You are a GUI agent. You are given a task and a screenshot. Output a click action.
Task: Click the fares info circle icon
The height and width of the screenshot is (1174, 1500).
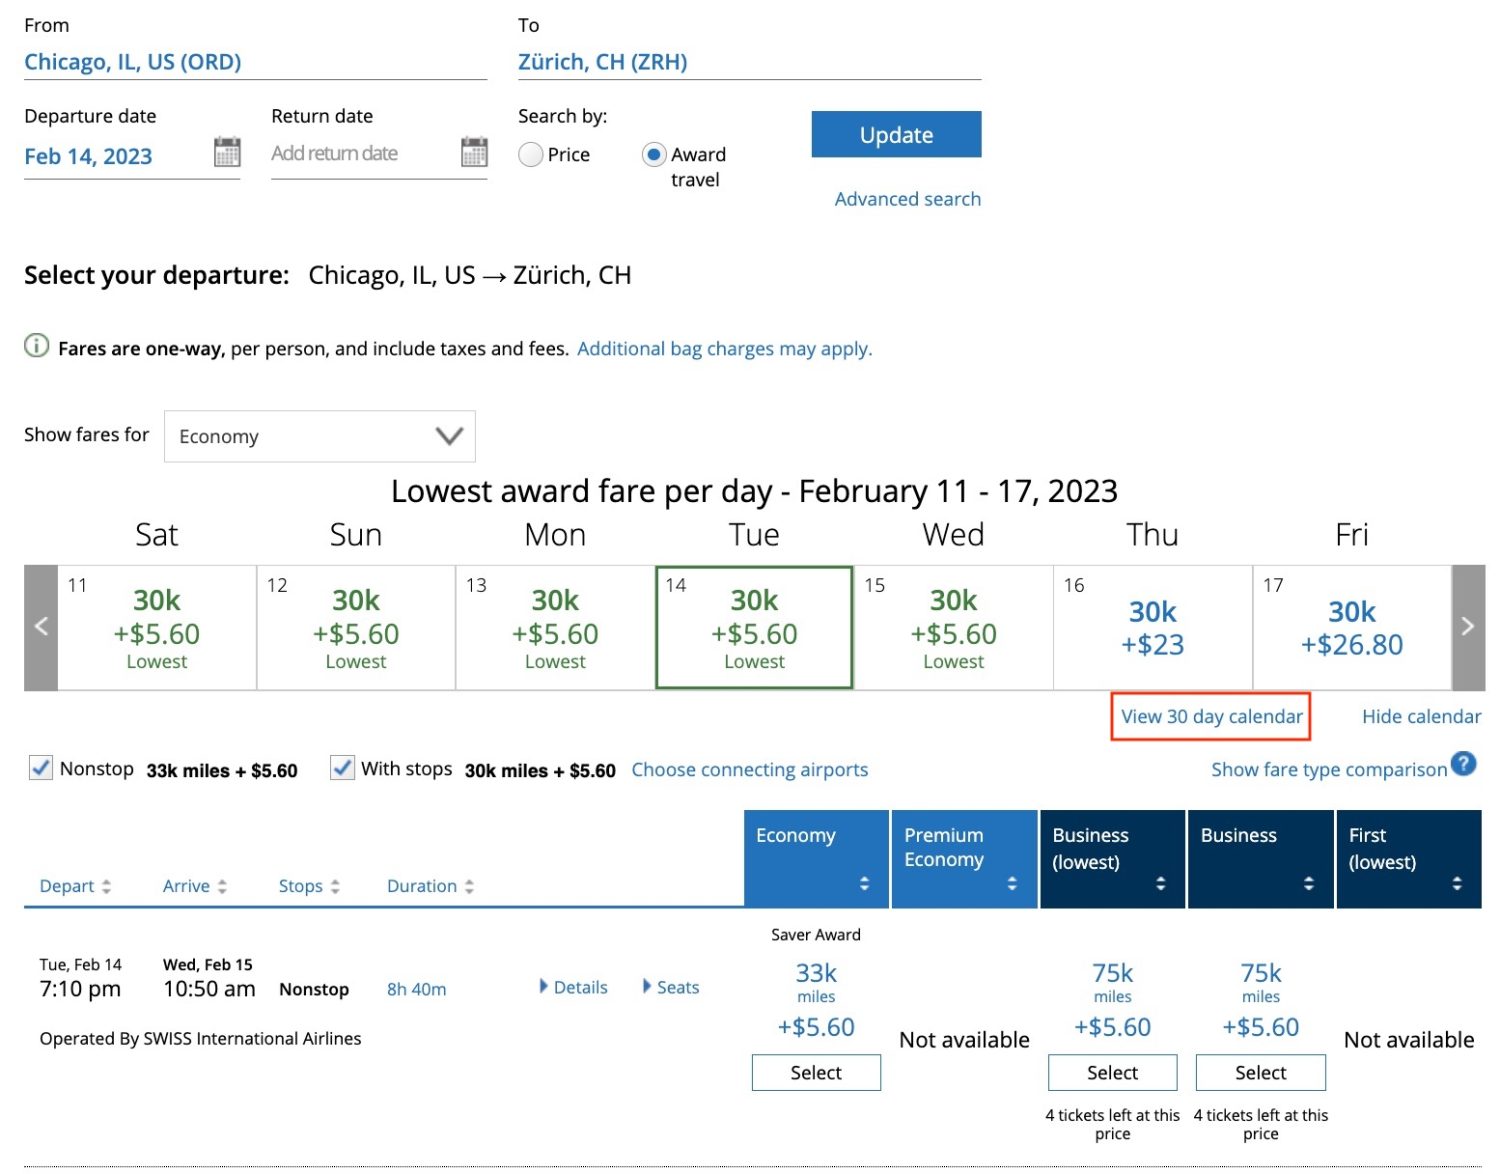click(36, 346)
